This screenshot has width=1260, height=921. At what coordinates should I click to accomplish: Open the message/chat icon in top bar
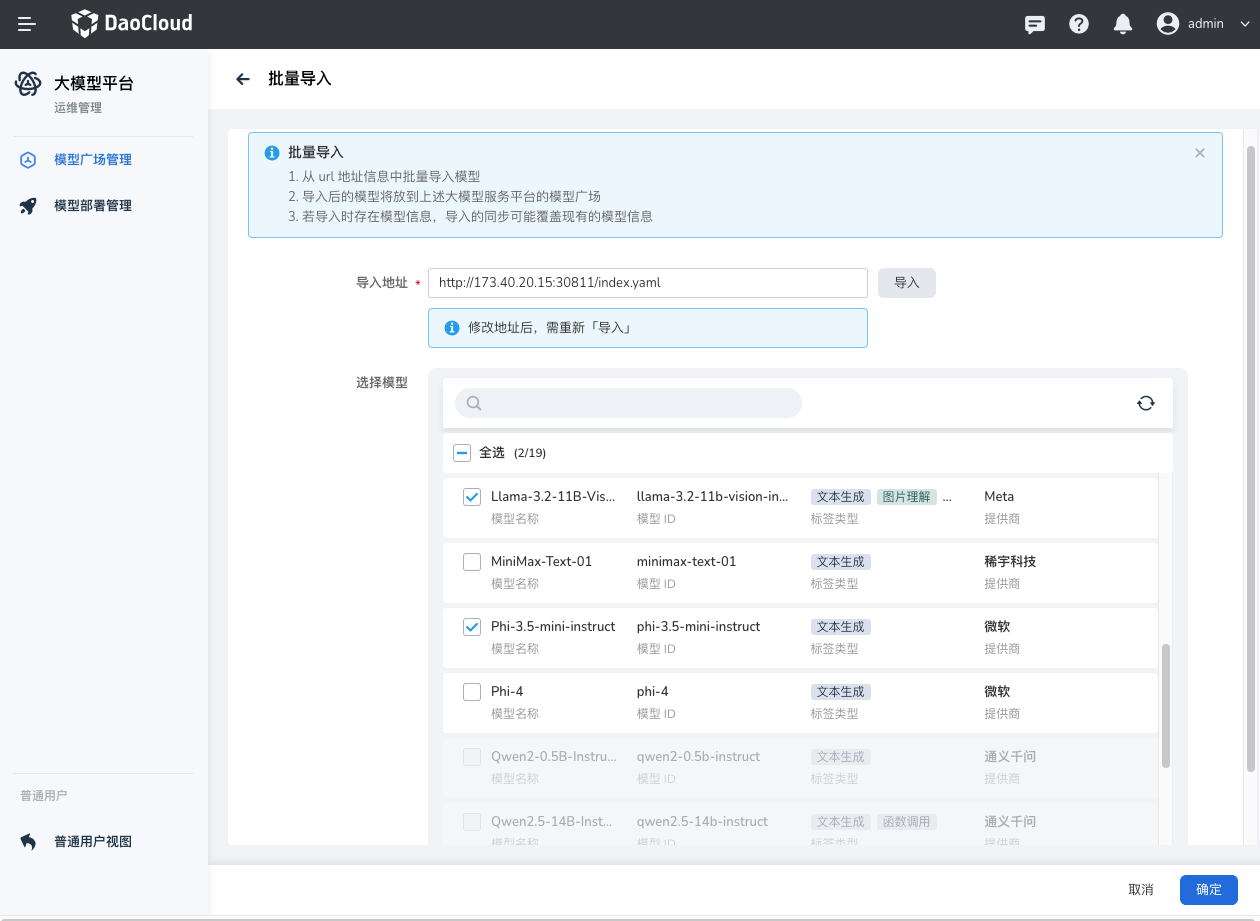1034,24
